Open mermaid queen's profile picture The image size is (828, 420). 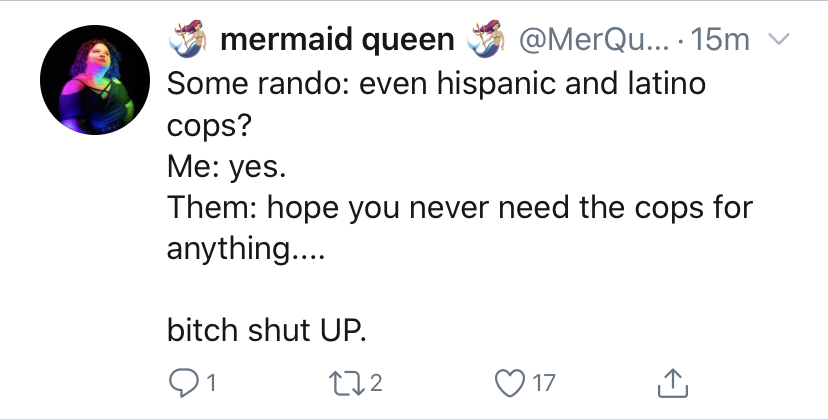pyautogui.click(x=95, y=80)
